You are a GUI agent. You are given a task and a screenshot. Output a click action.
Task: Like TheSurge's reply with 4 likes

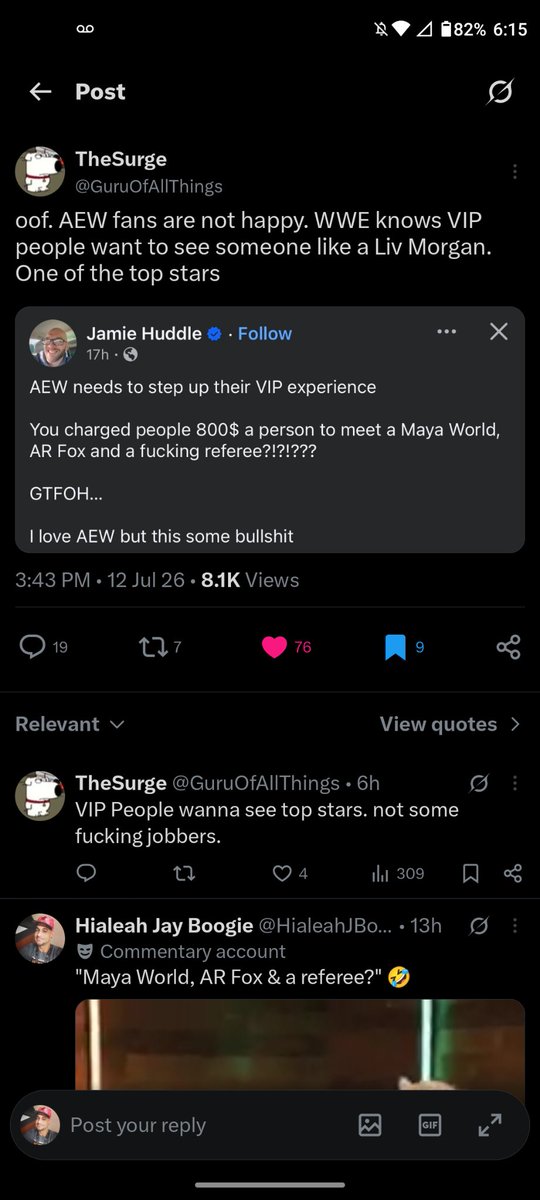click(290, 873)
